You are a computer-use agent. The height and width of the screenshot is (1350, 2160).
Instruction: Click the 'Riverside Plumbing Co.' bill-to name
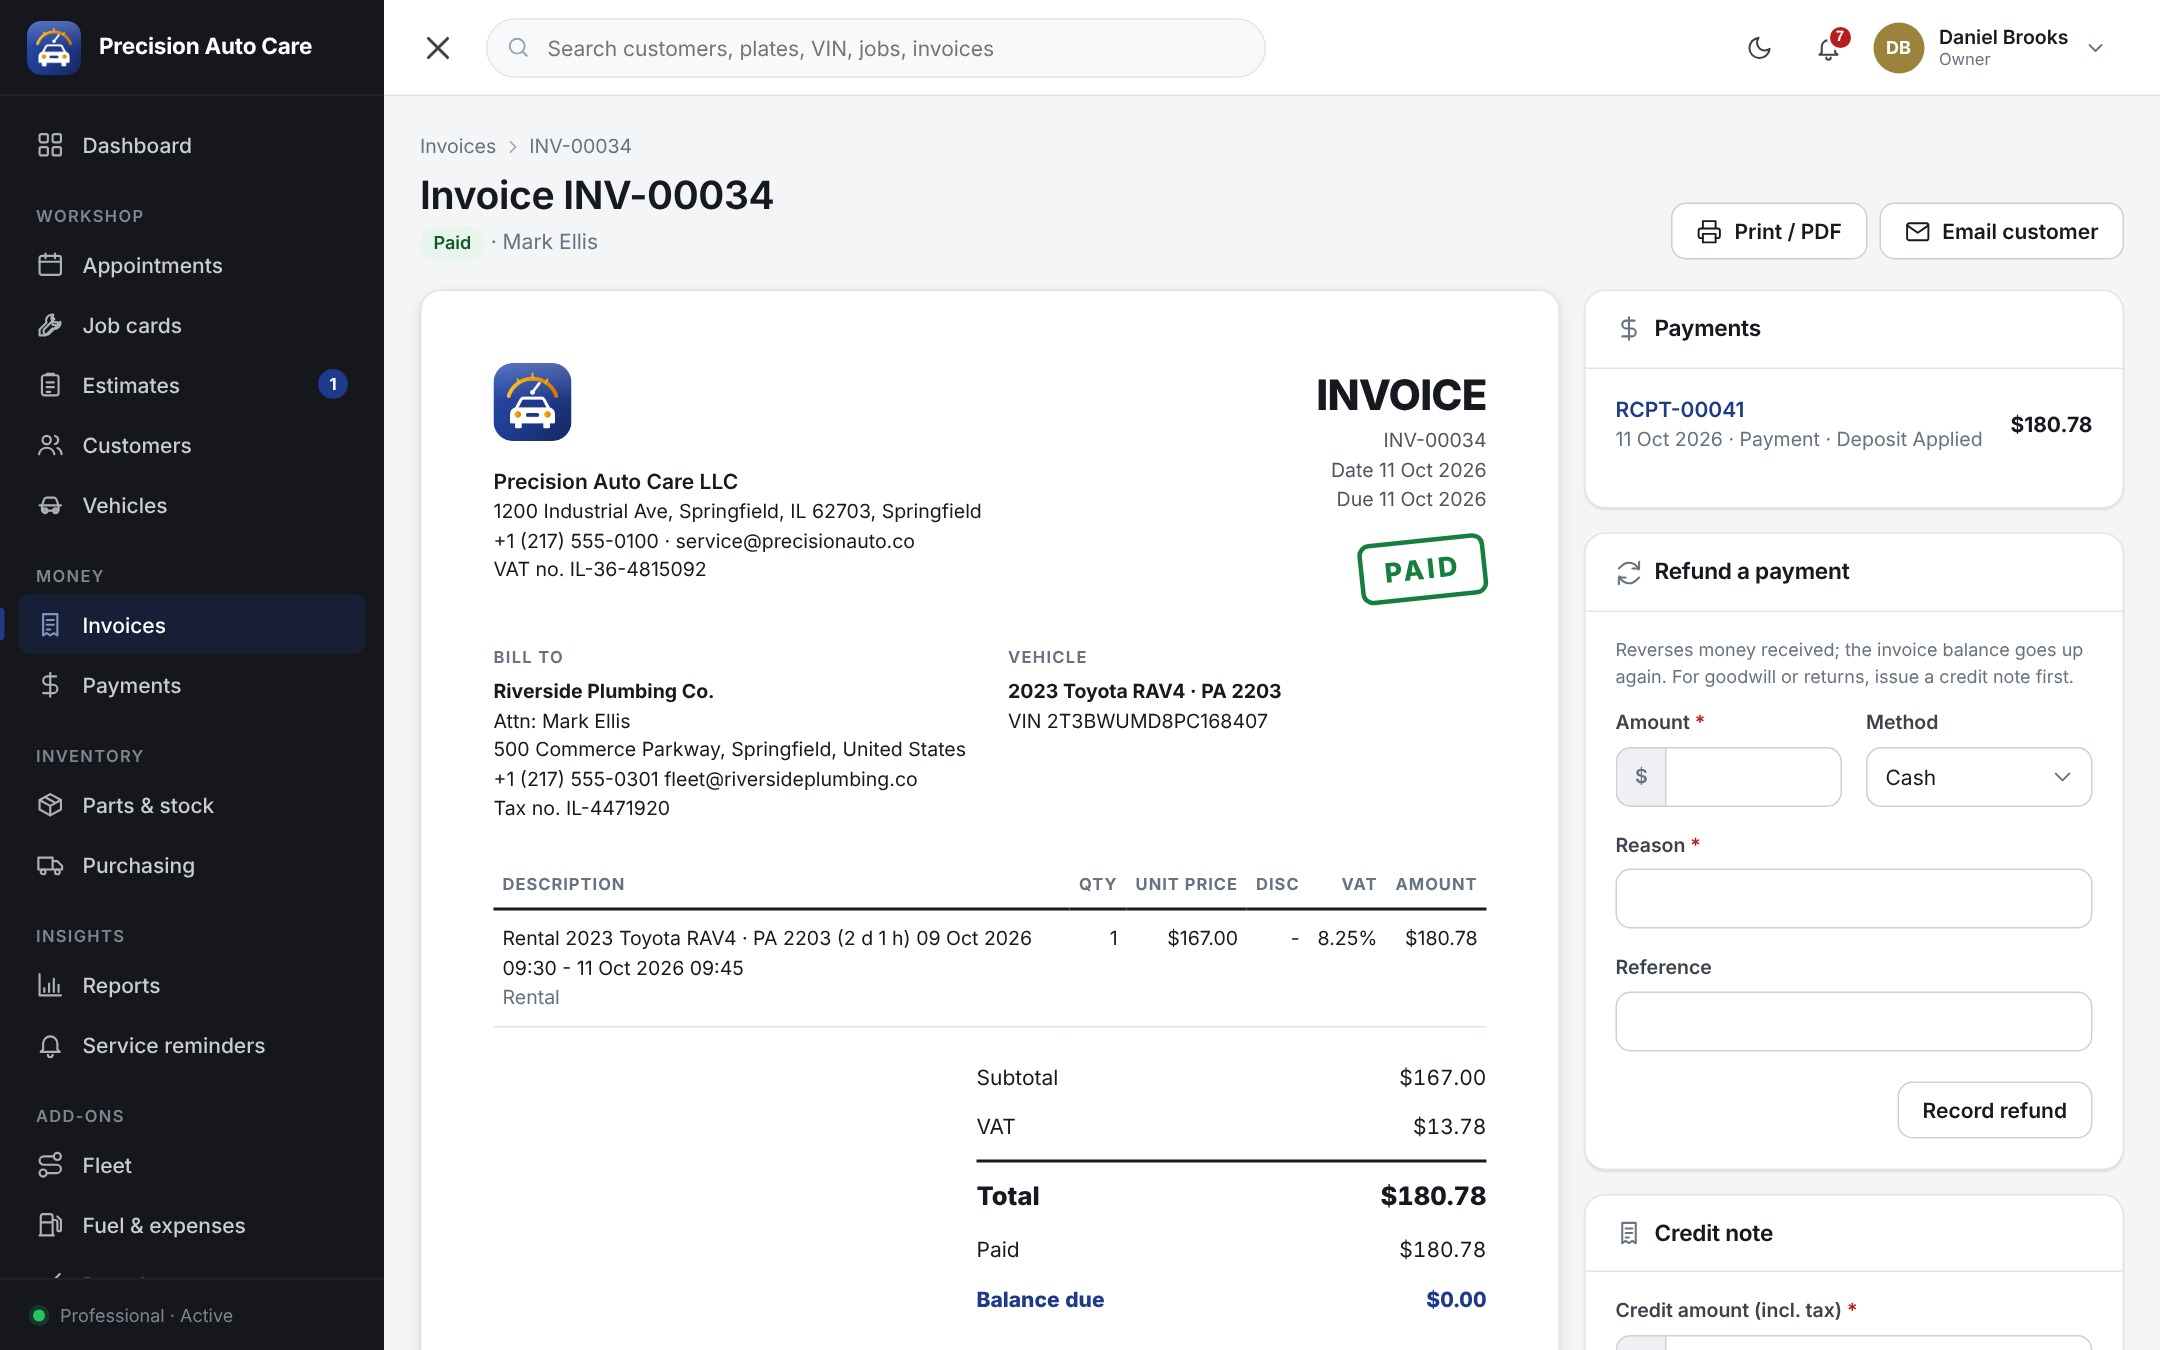click(x=603, y=691)
